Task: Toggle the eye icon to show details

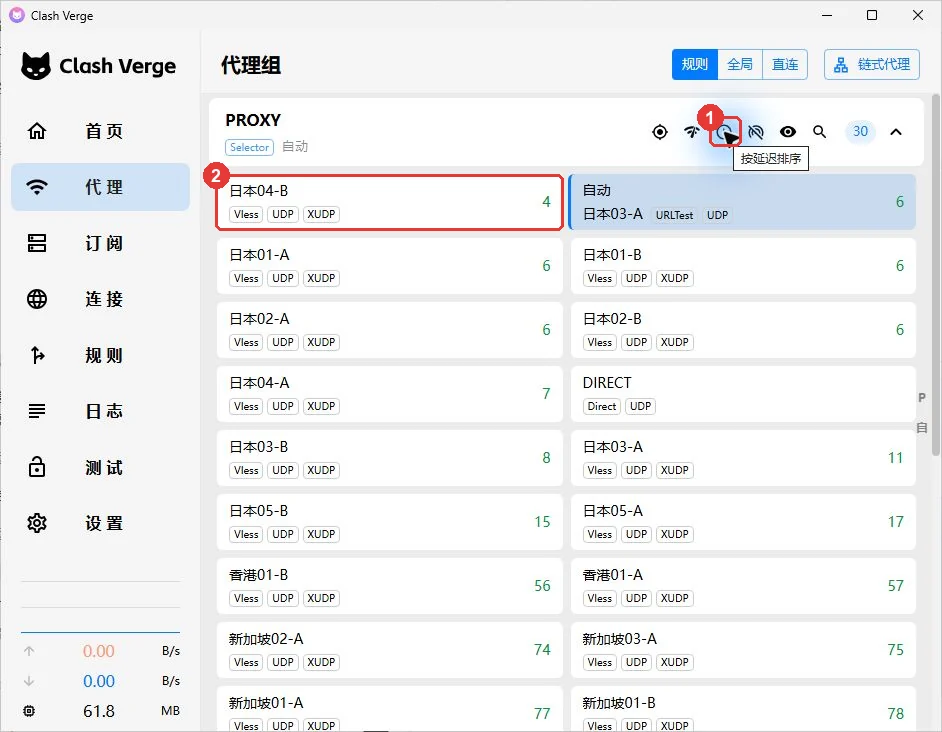Action: 788,132
